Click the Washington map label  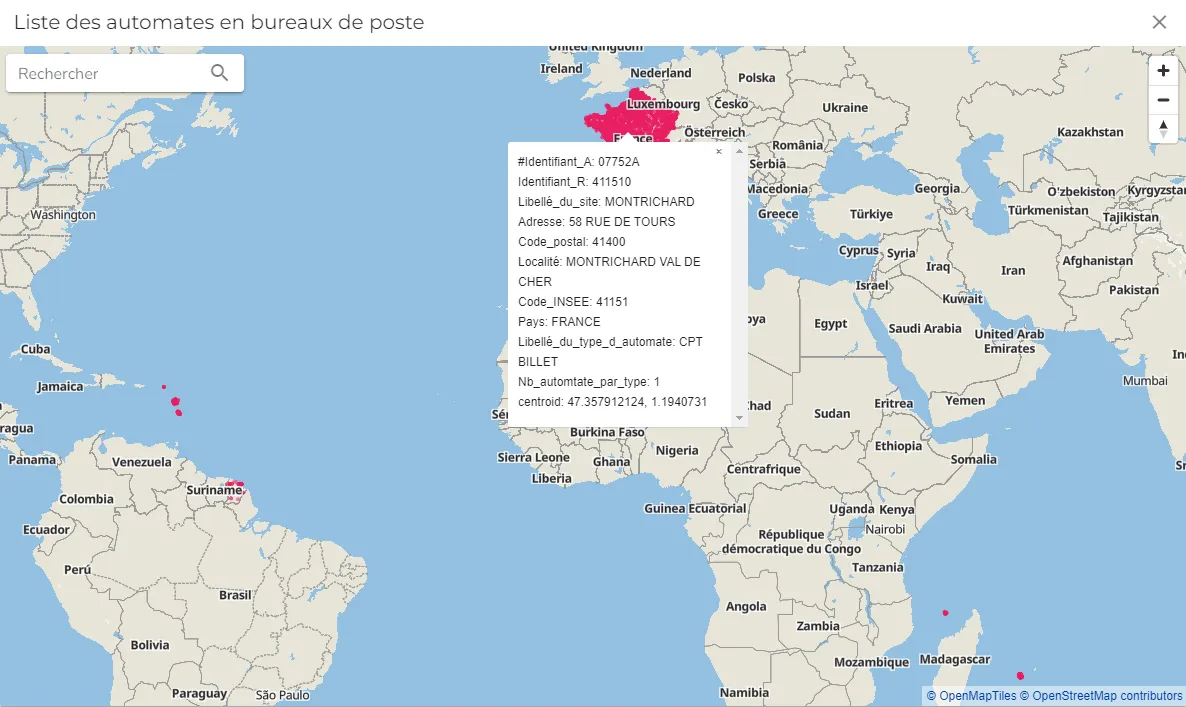click(63, 215)
